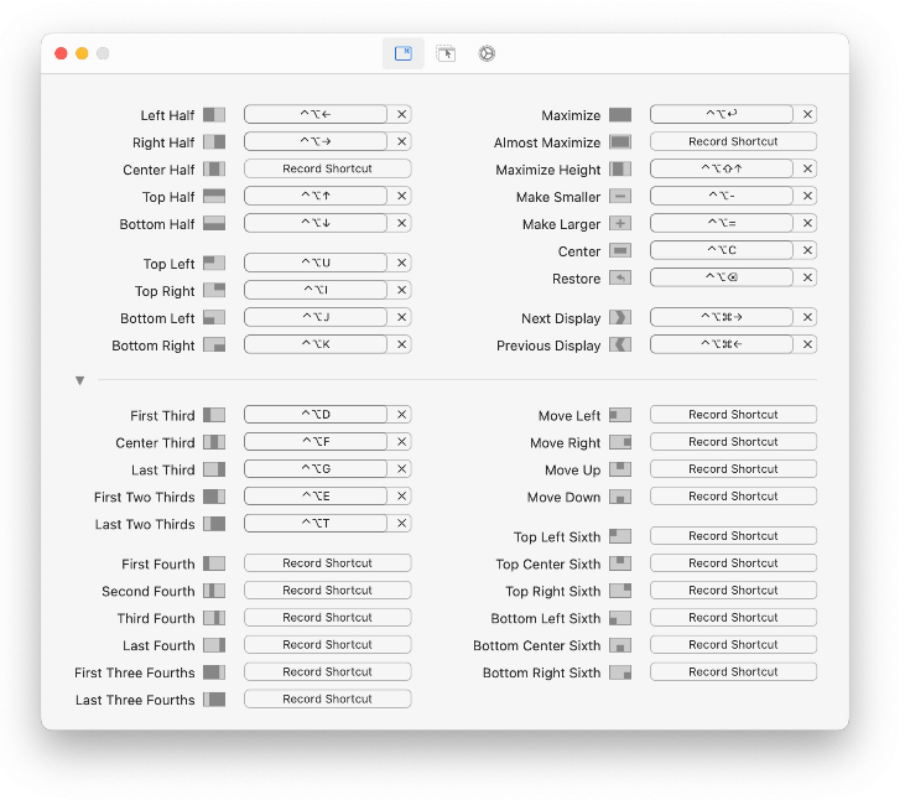This screenshot has height=800, width=905.
Task: Edit the Last Third shortcut field
Action: point(316,469)
